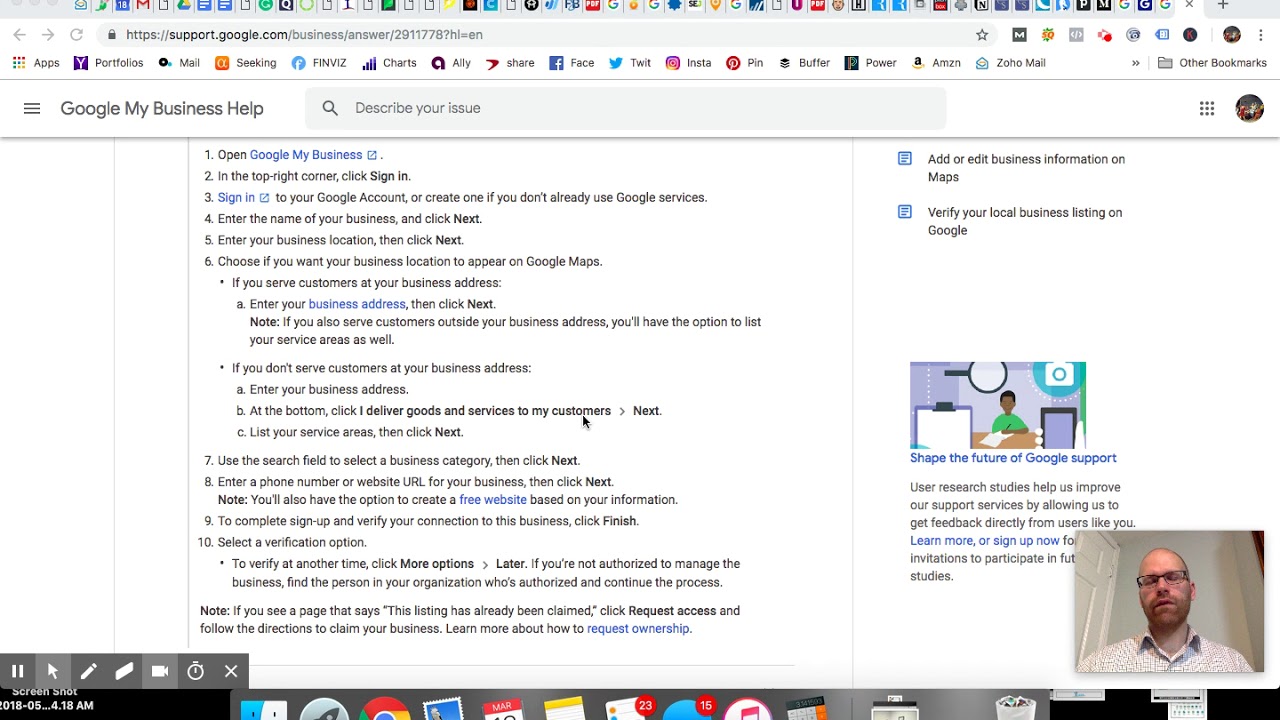Open the FINVIZ bookmark
The height and width of the screenshot is (720, 1280).
pyautogui.click(x=319, y=63)
